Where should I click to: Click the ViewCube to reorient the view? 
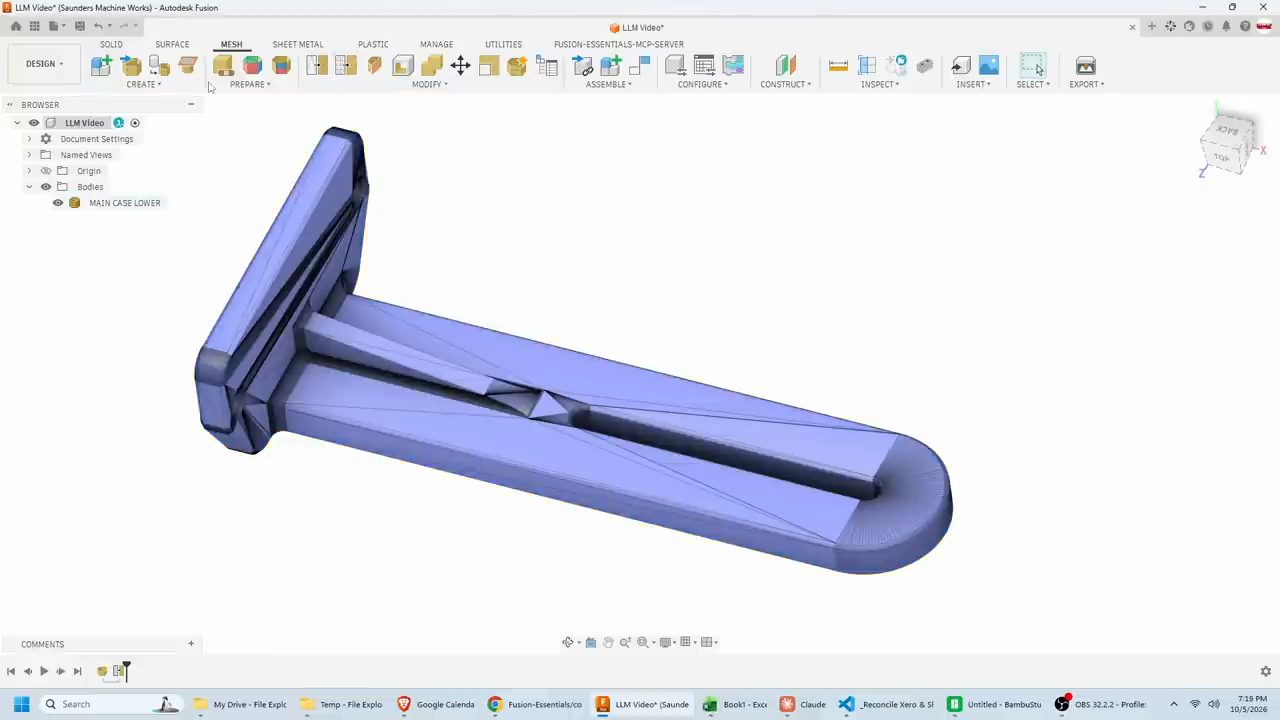pos(1228,144)
